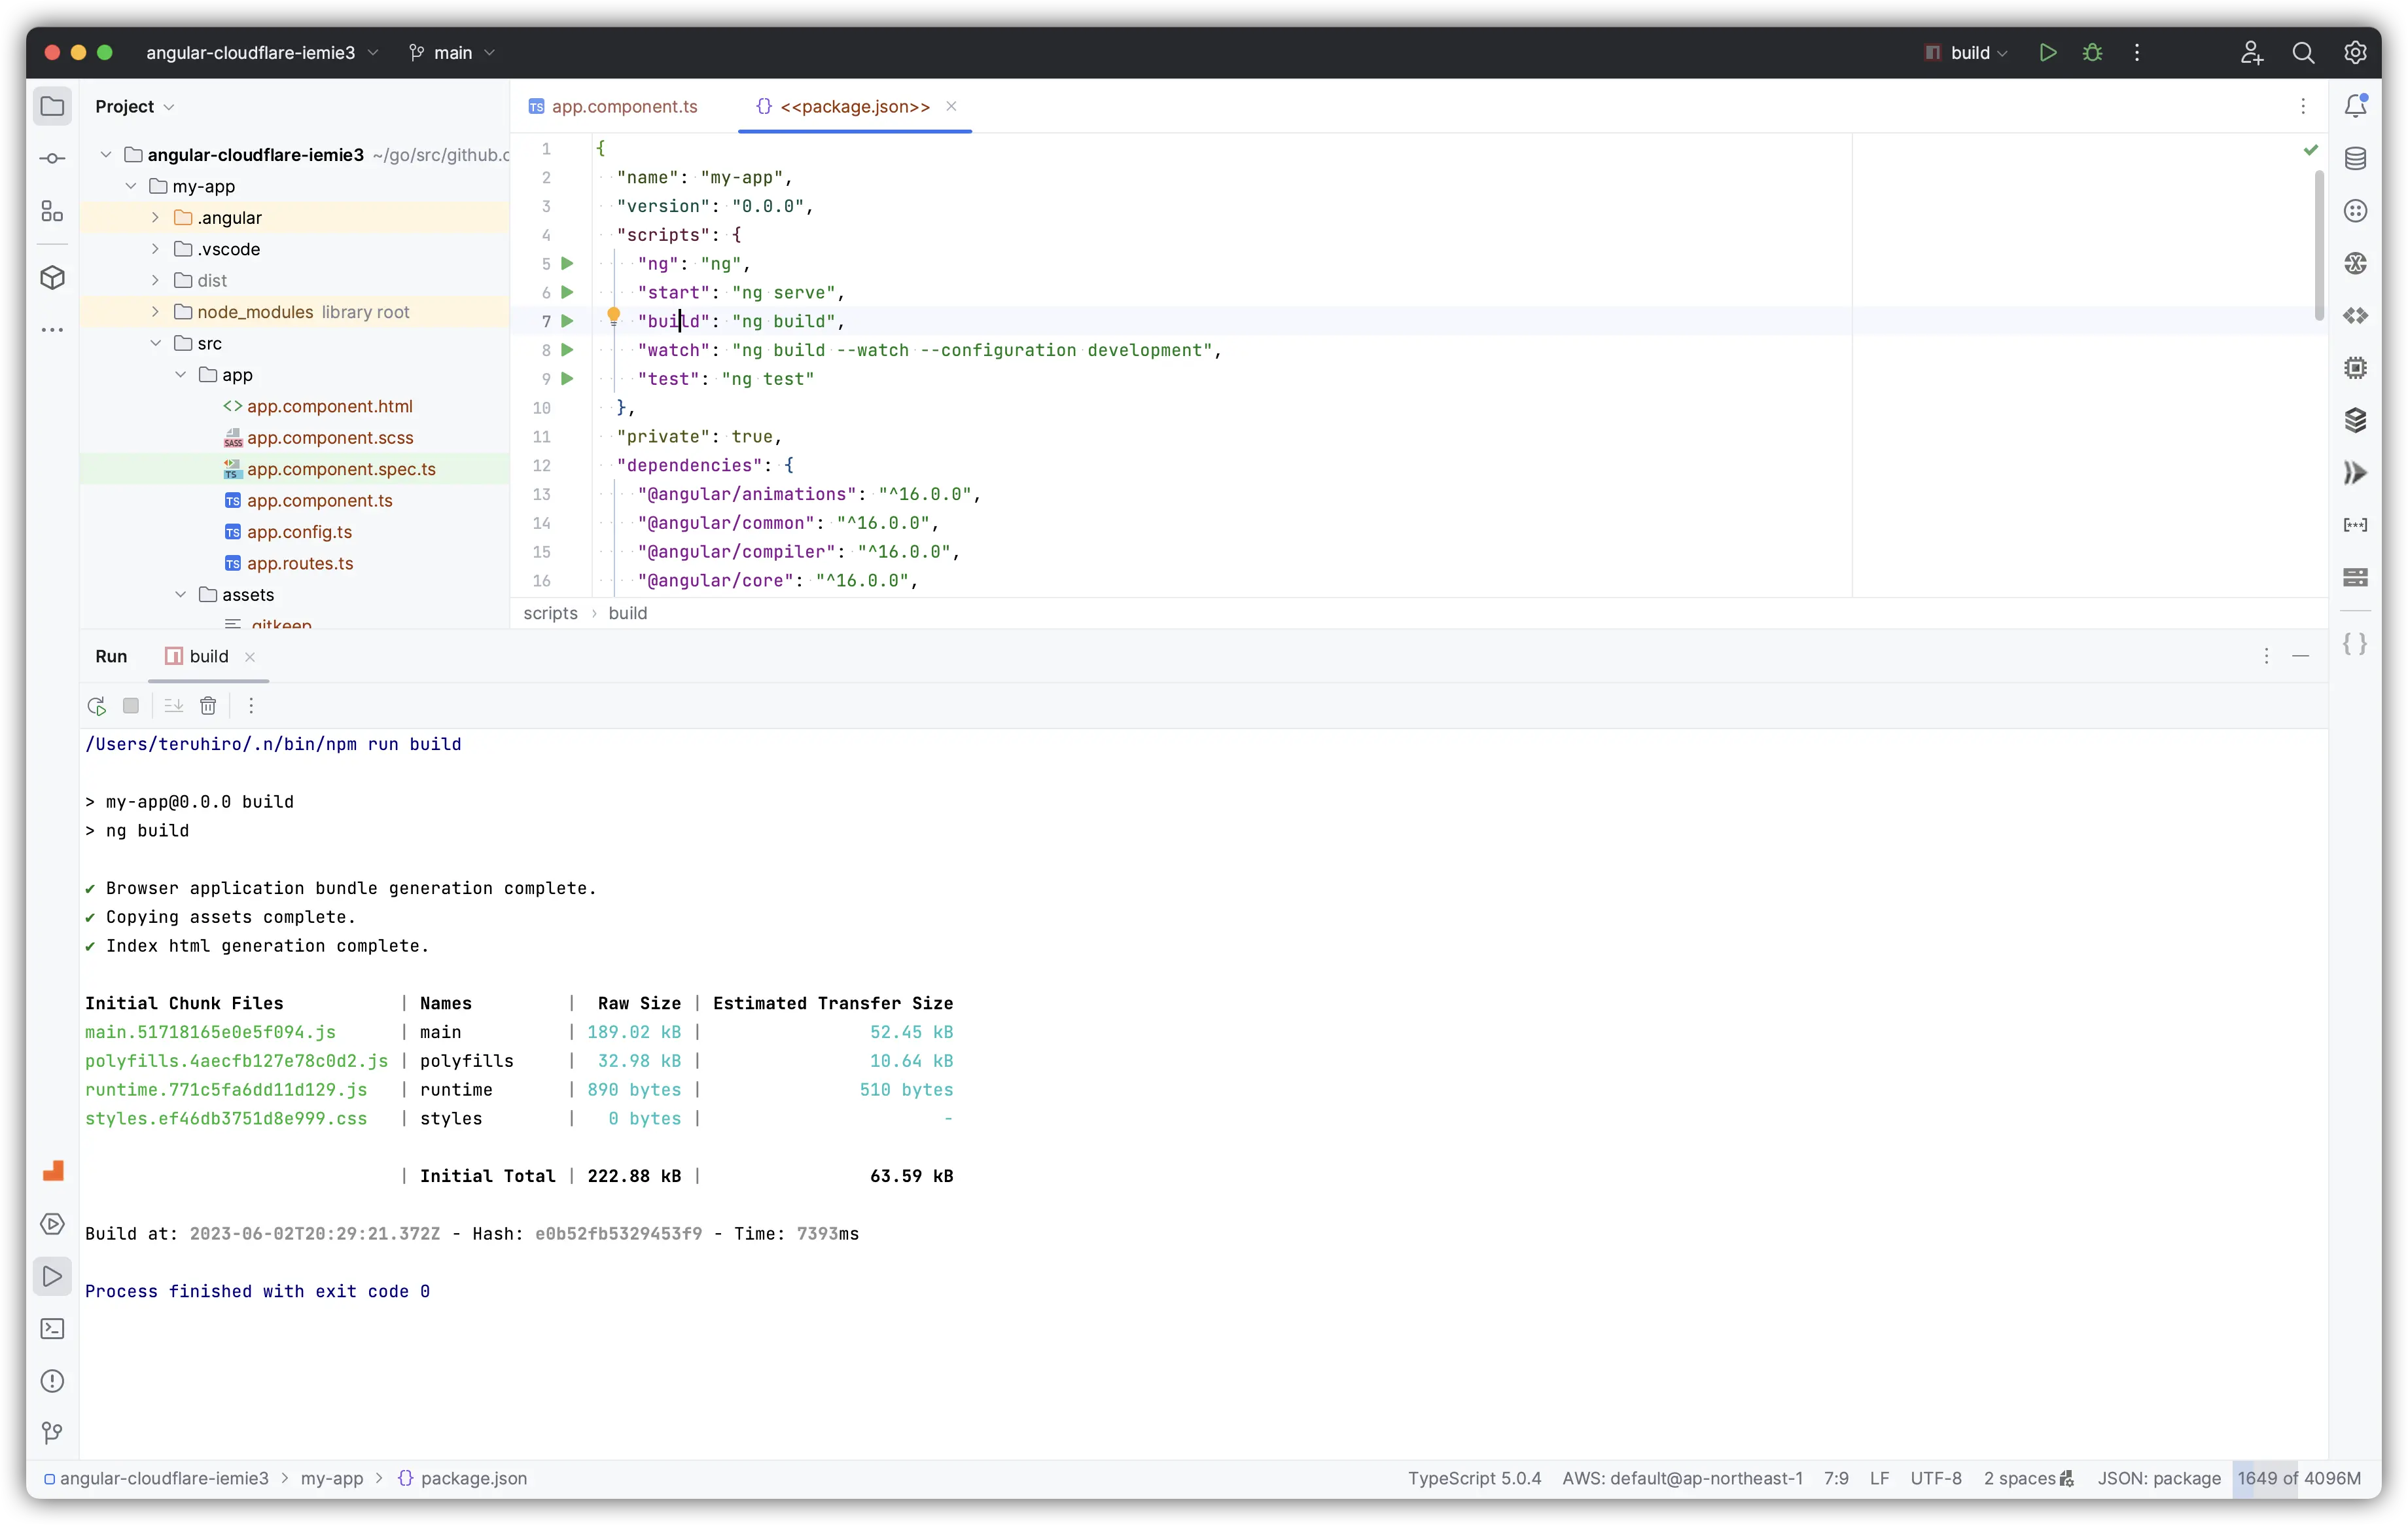Open the Notifications bell icon

tap(2355, 106)
